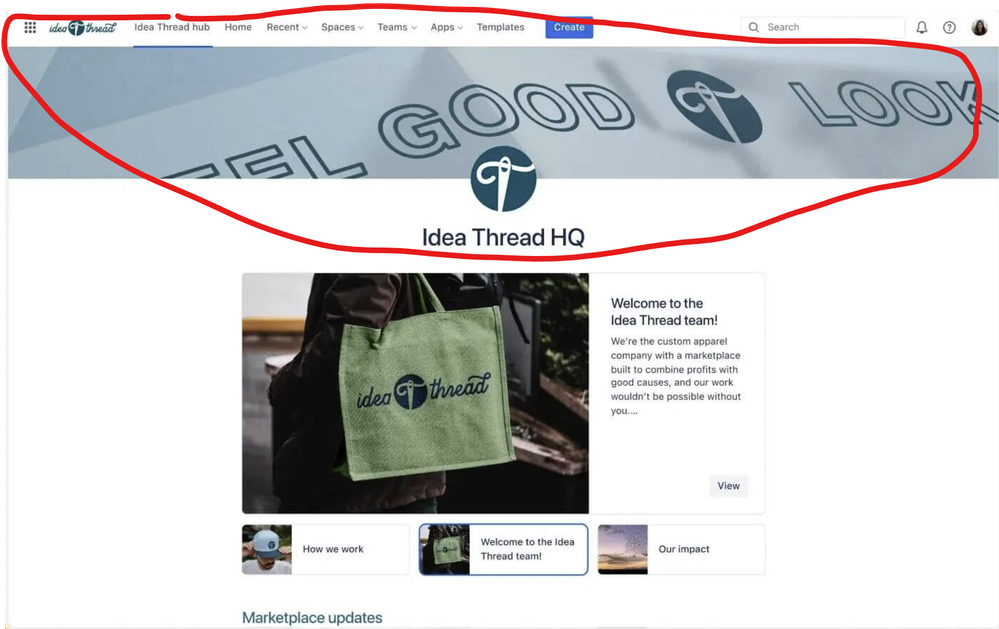
Task: Click the 'We're the custom apparel company' paragraph
Action: 676,376
